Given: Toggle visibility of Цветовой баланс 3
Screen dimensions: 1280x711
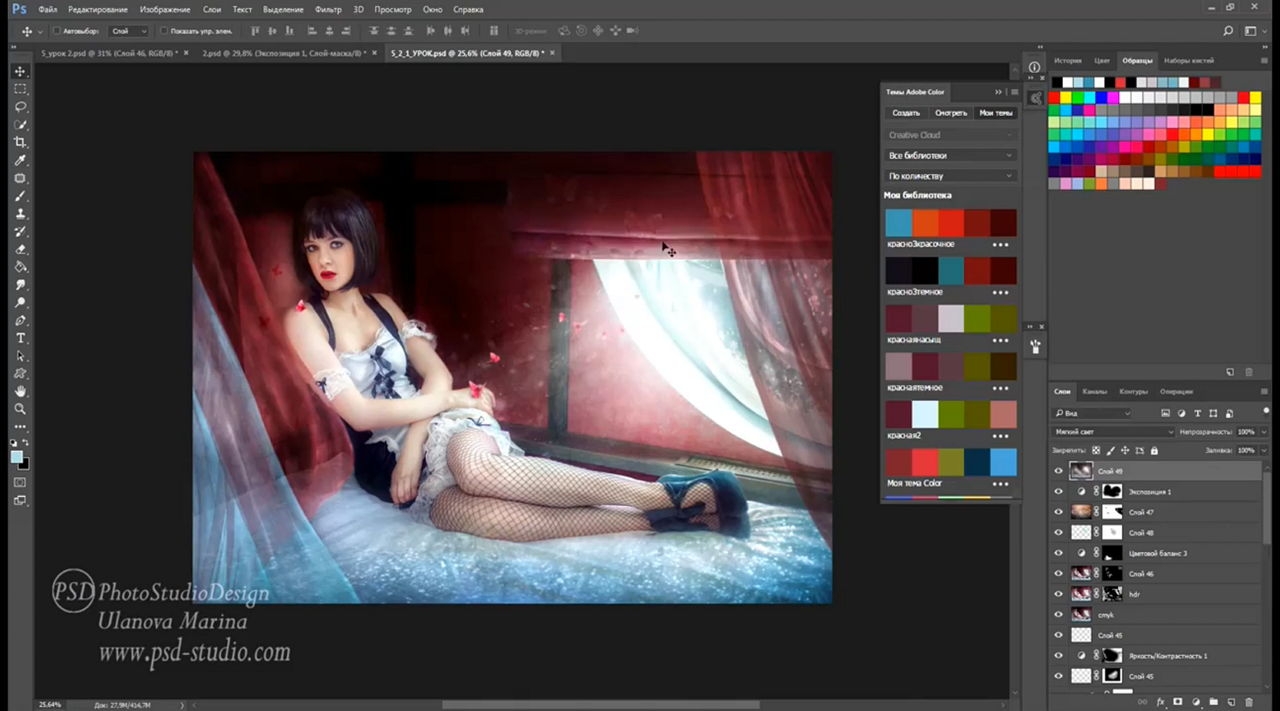Looking at the screenshot, I should click(x=1059, y=553).
